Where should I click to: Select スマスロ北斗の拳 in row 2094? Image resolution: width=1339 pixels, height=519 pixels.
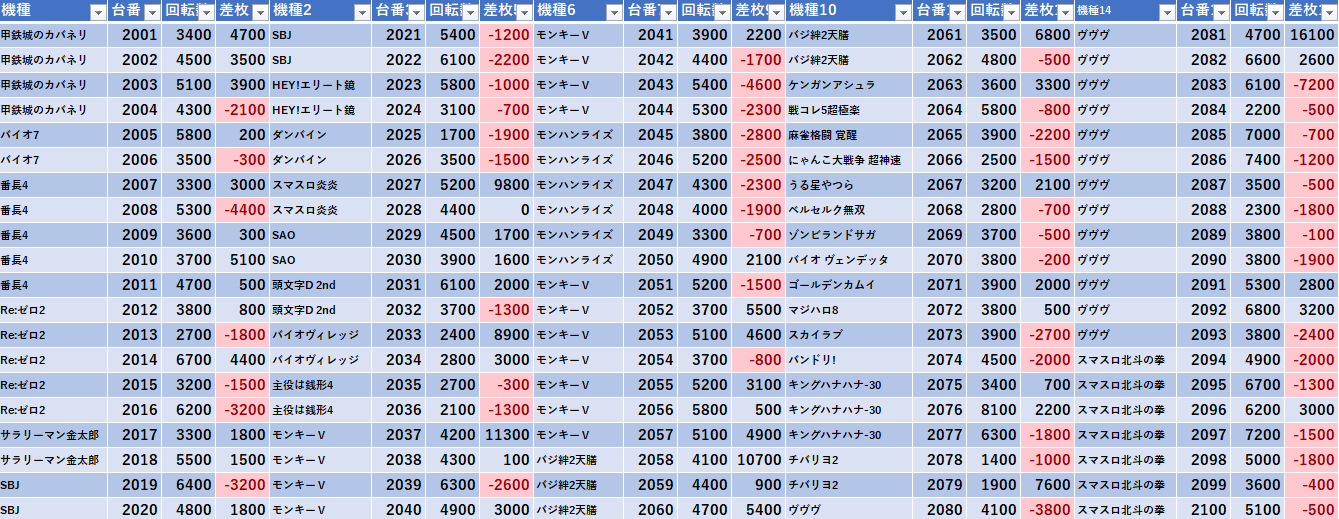[x=1125, y=360]
